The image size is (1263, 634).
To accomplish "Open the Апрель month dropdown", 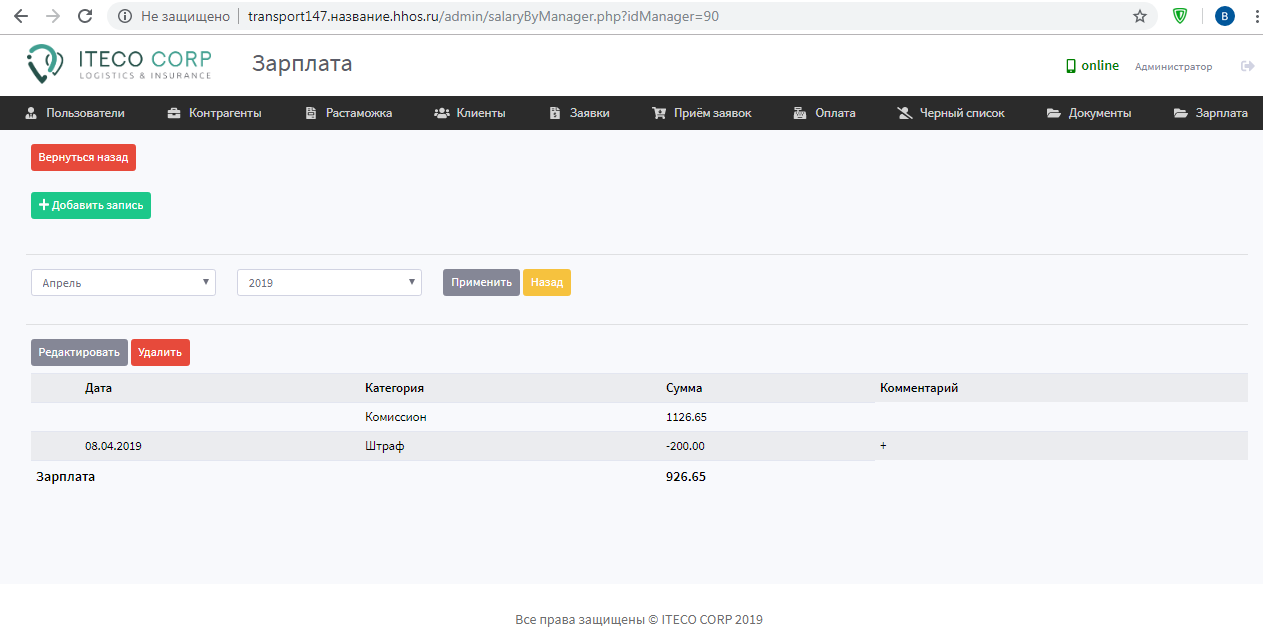I will point(123,283).
